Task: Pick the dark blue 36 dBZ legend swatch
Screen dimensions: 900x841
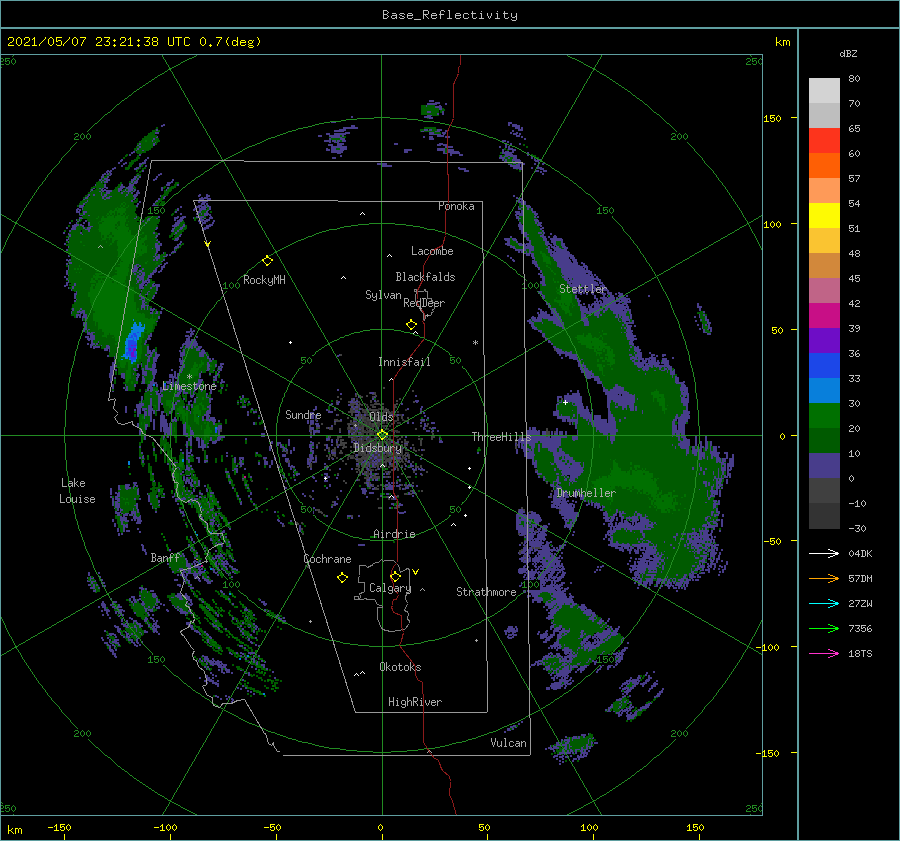Action: pos(824,365)
